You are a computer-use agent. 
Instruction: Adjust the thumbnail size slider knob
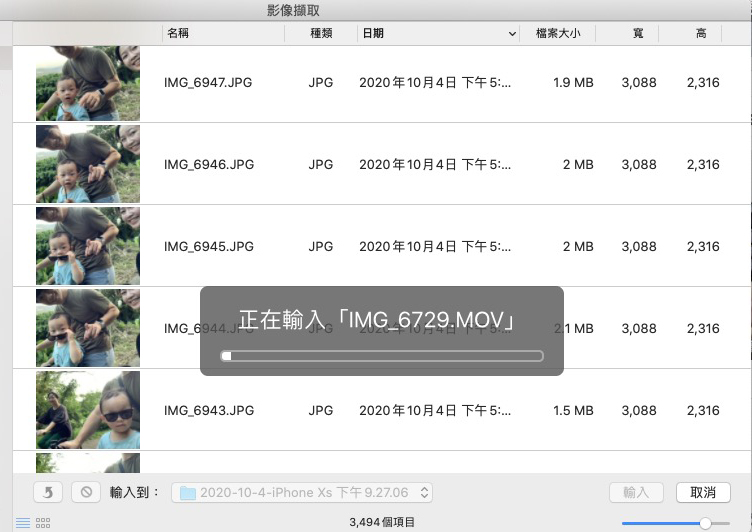705,523
